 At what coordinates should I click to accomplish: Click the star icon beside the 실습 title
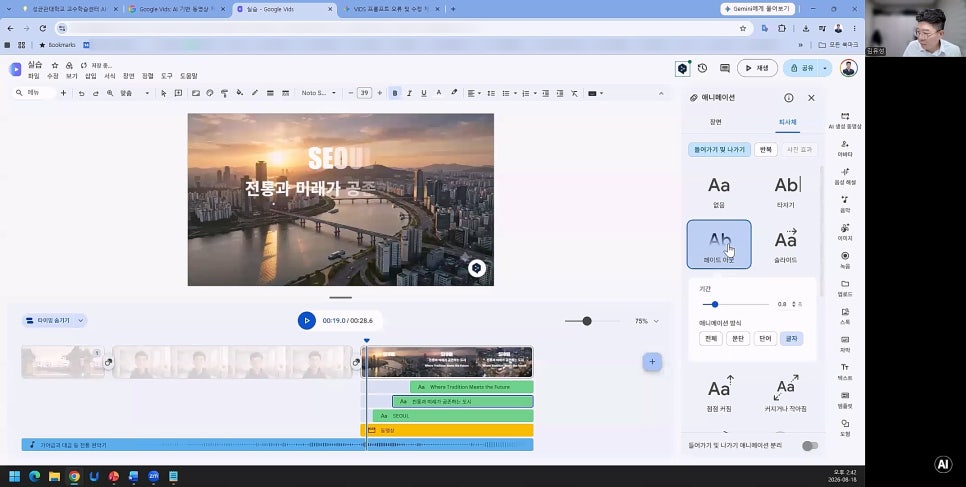click(x=55, y=65)
